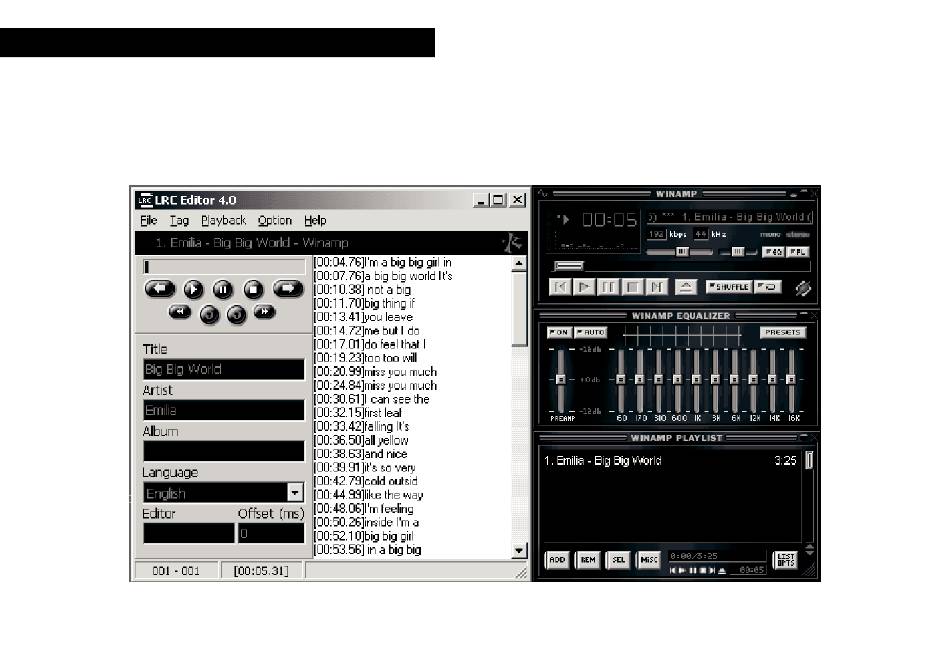The height and width of the screenshot is (650, 950).
Task: Open the Playback menu in LRC Editor
Action: 224,221
